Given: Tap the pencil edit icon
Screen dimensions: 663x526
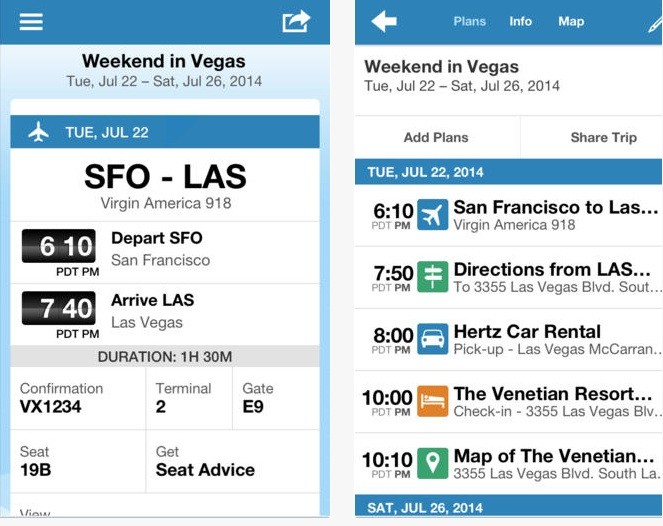Looking at the screenshot, I should click(653, 22).
